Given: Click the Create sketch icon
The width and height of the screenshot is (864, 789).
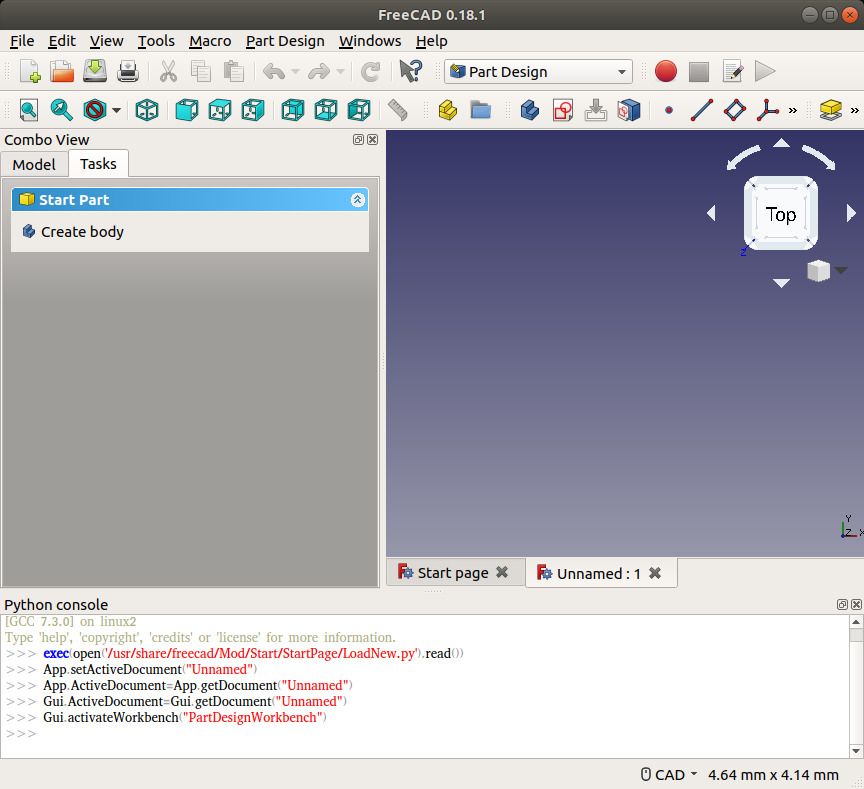Looking at the screenshot, I should [563, 110].
